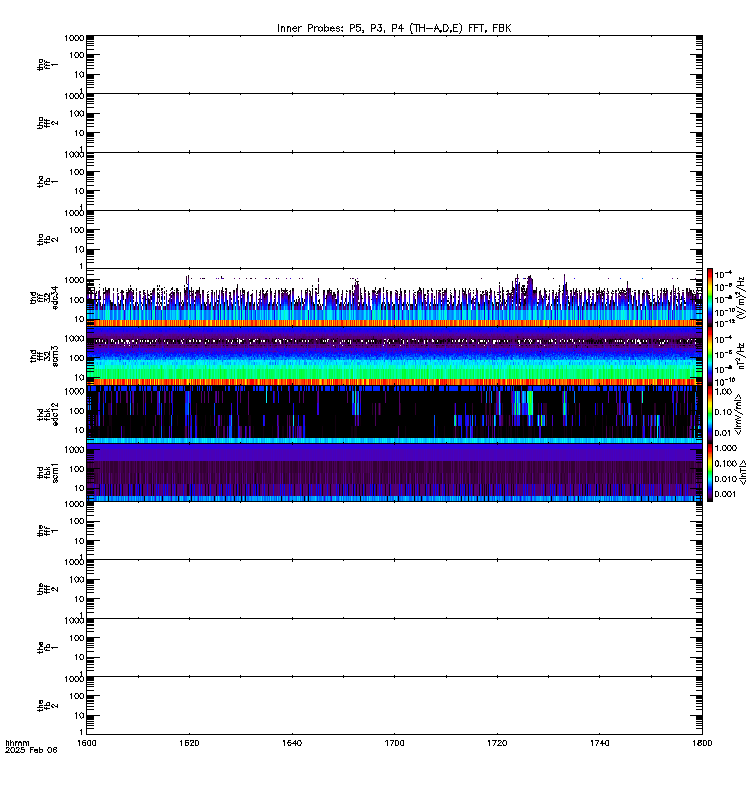Click the 'tha fb 1' panel label
This screenshot has height=800, width=750.
[x=47, y=181]
